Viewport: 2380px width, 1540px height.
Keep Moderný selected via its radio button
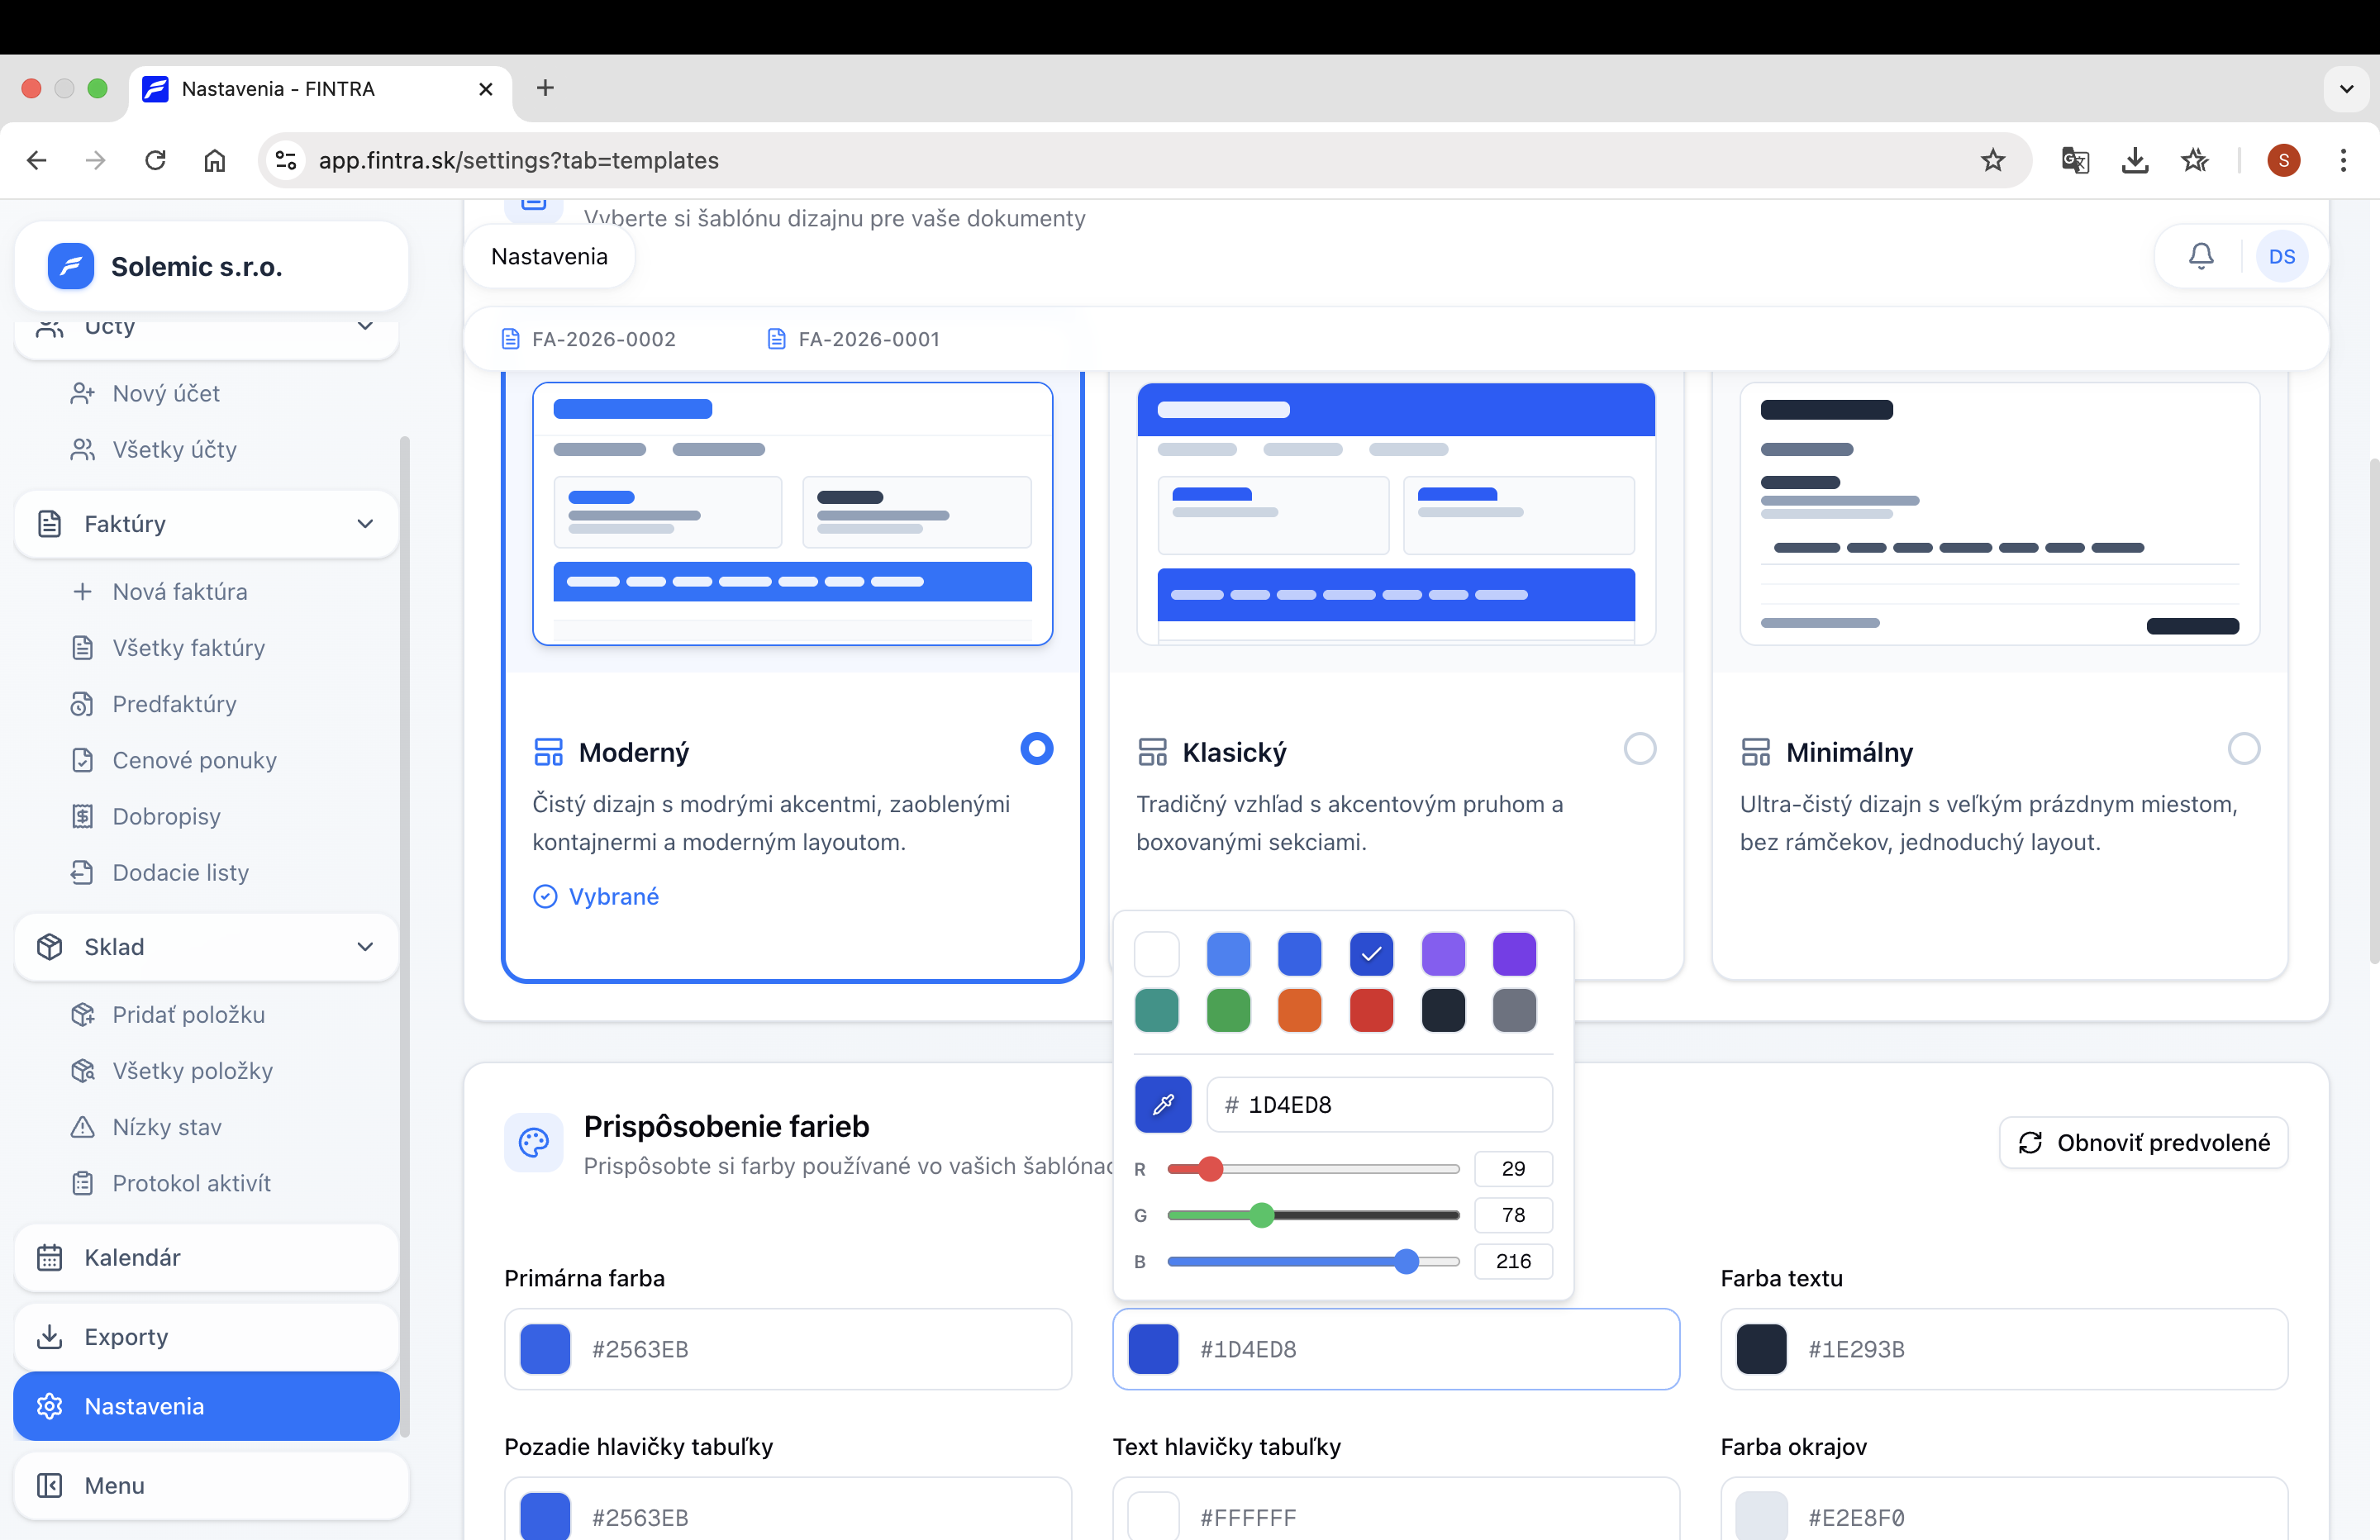tap(1036, 748)
